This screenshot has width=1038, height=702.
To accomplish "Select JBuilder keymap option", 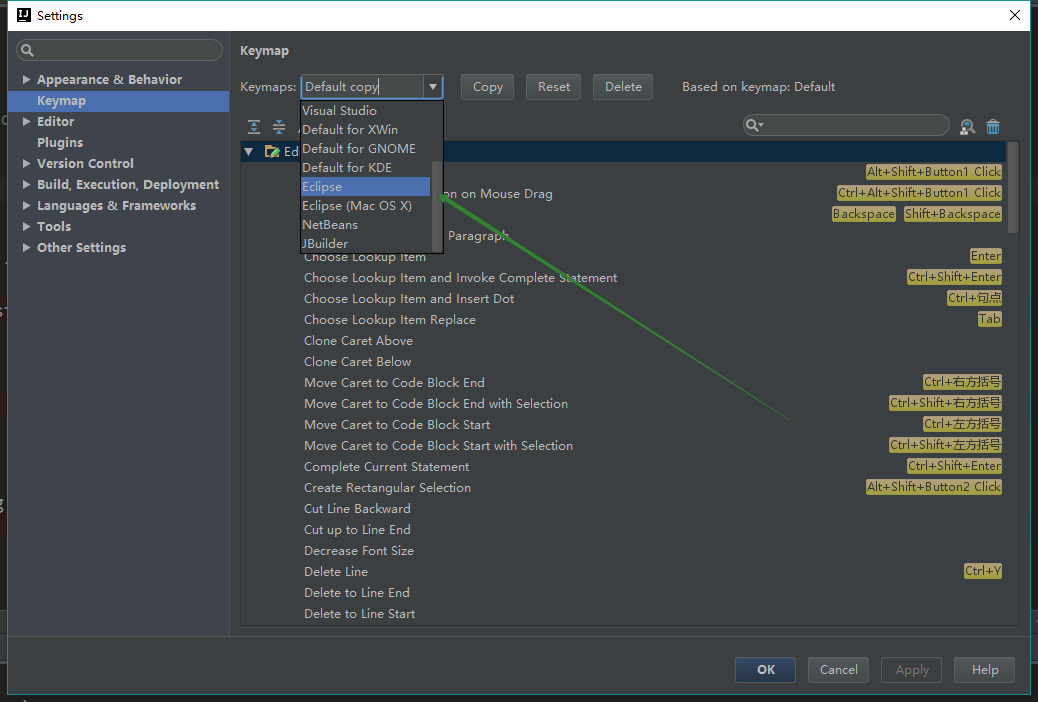I will [x=366, y=244].
